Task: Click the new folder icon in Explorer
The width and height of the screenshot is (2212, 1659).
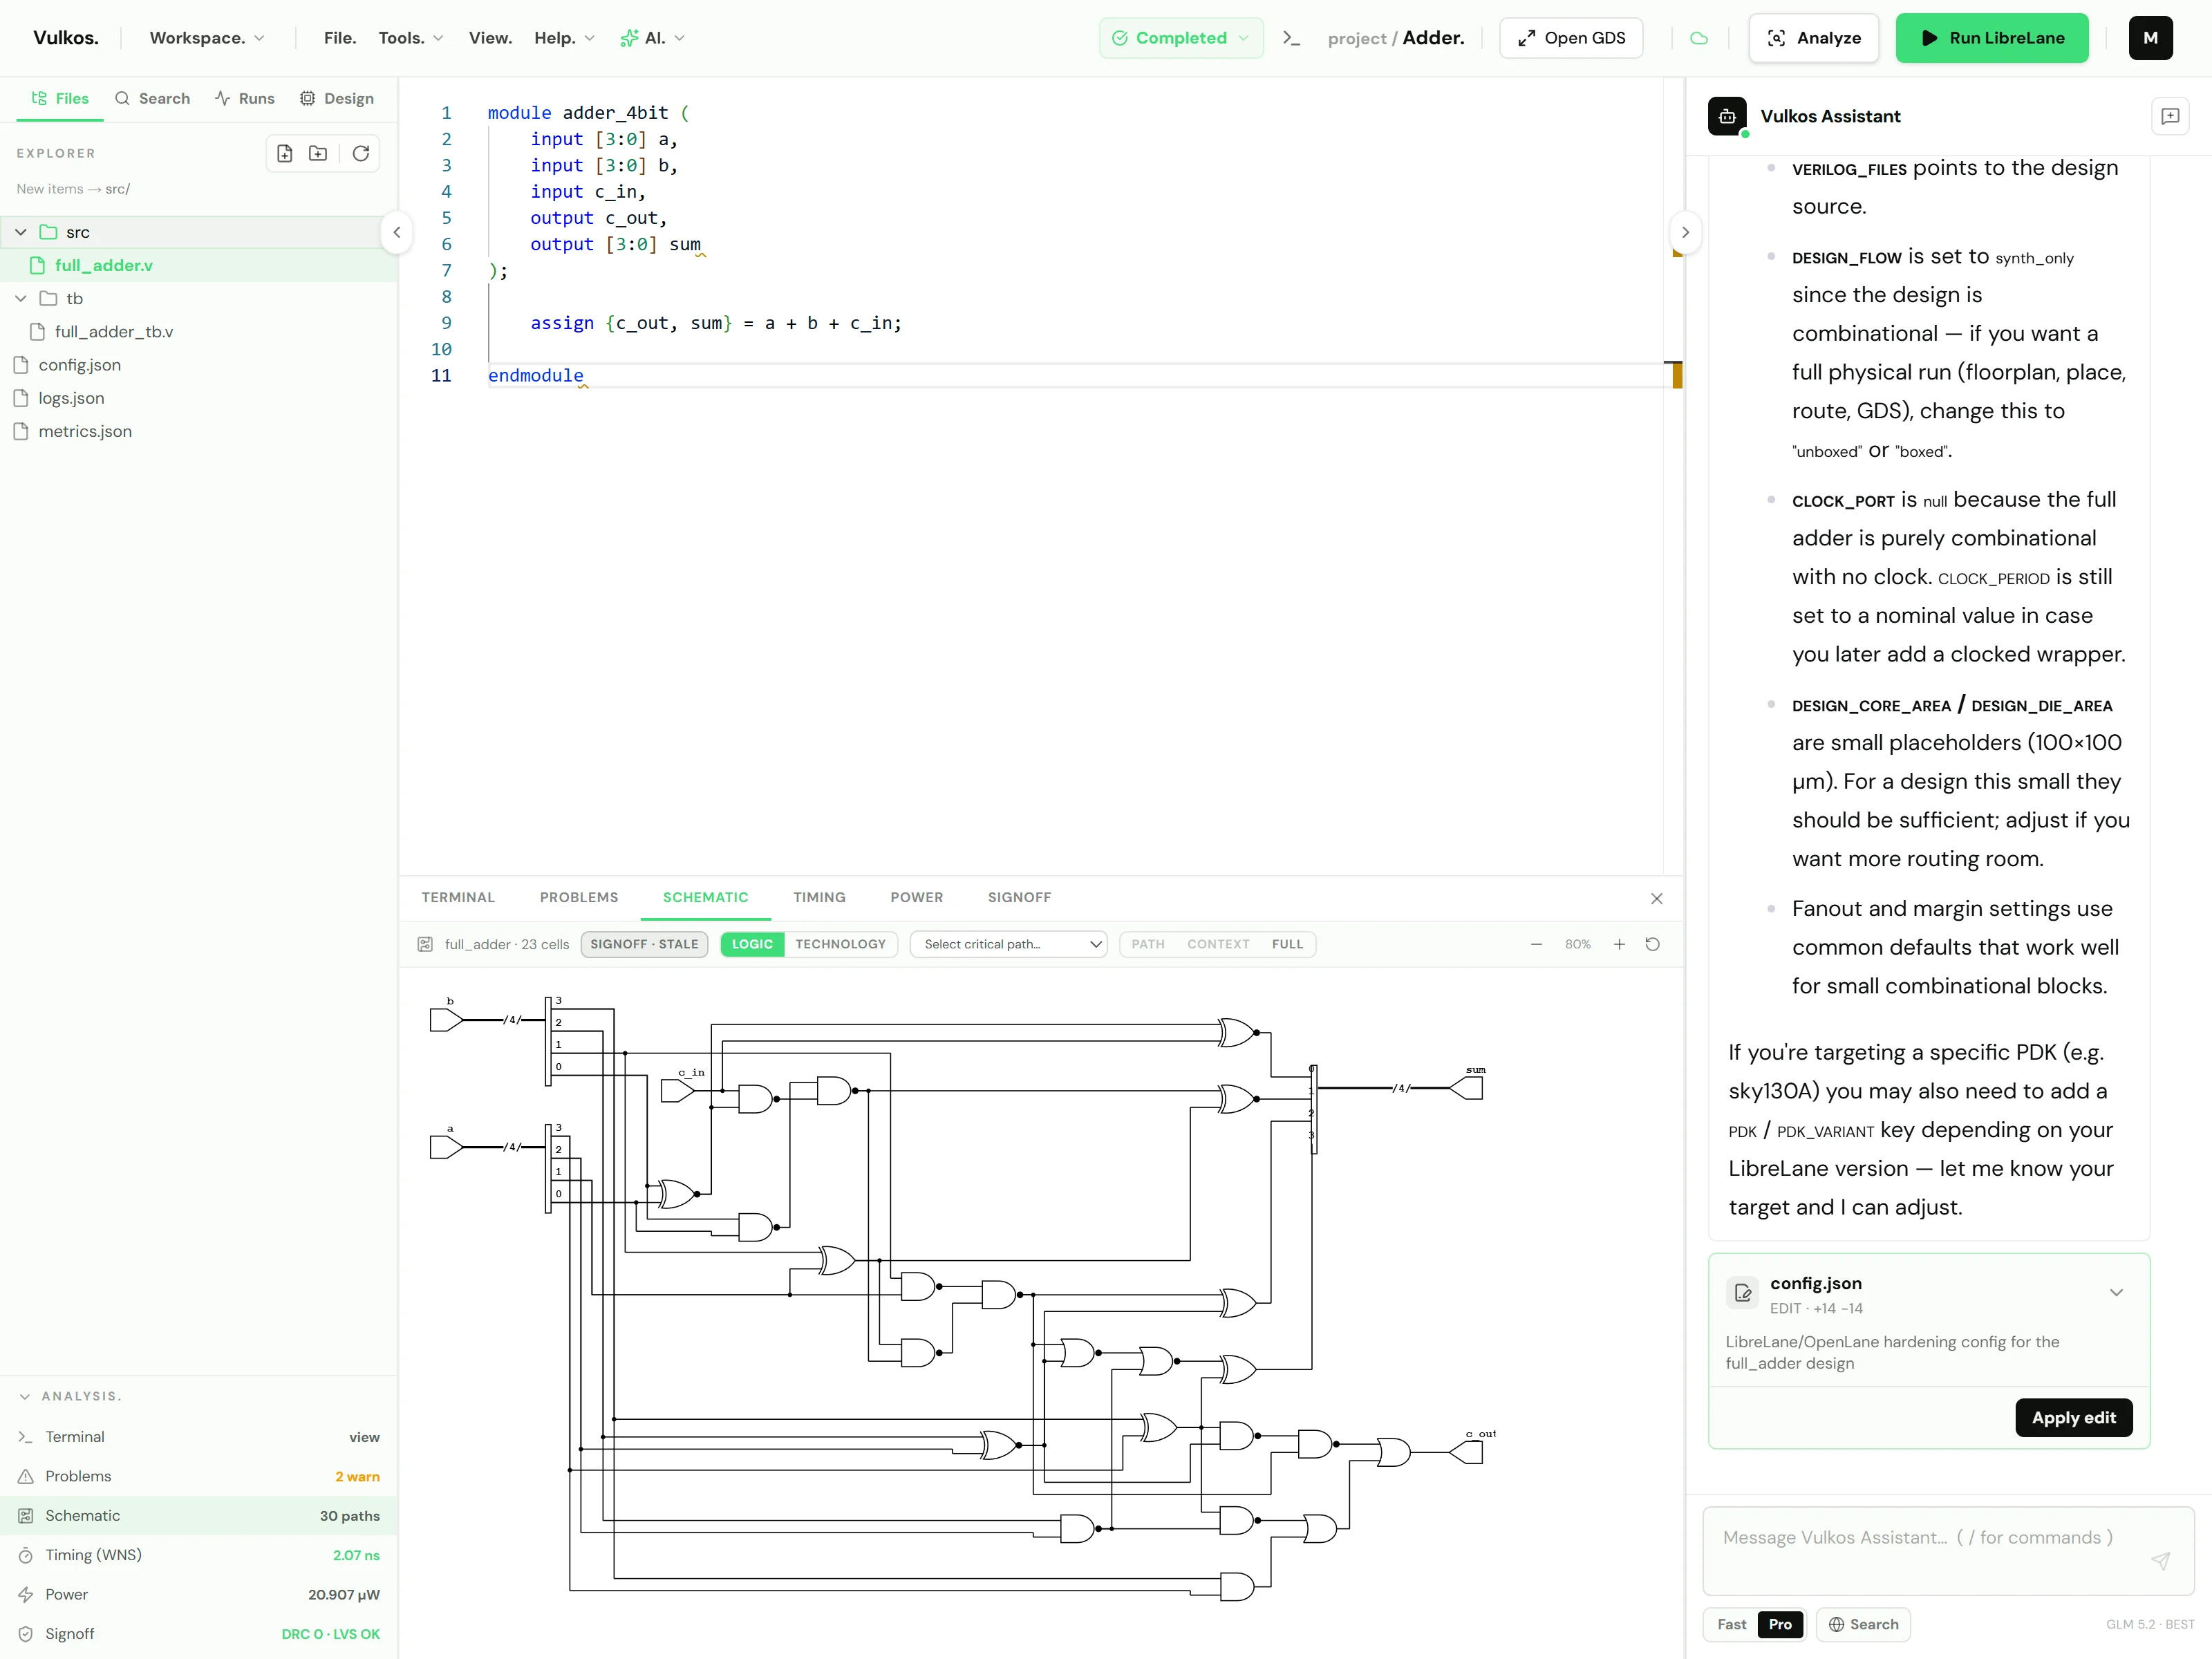Action: [318, 153]
